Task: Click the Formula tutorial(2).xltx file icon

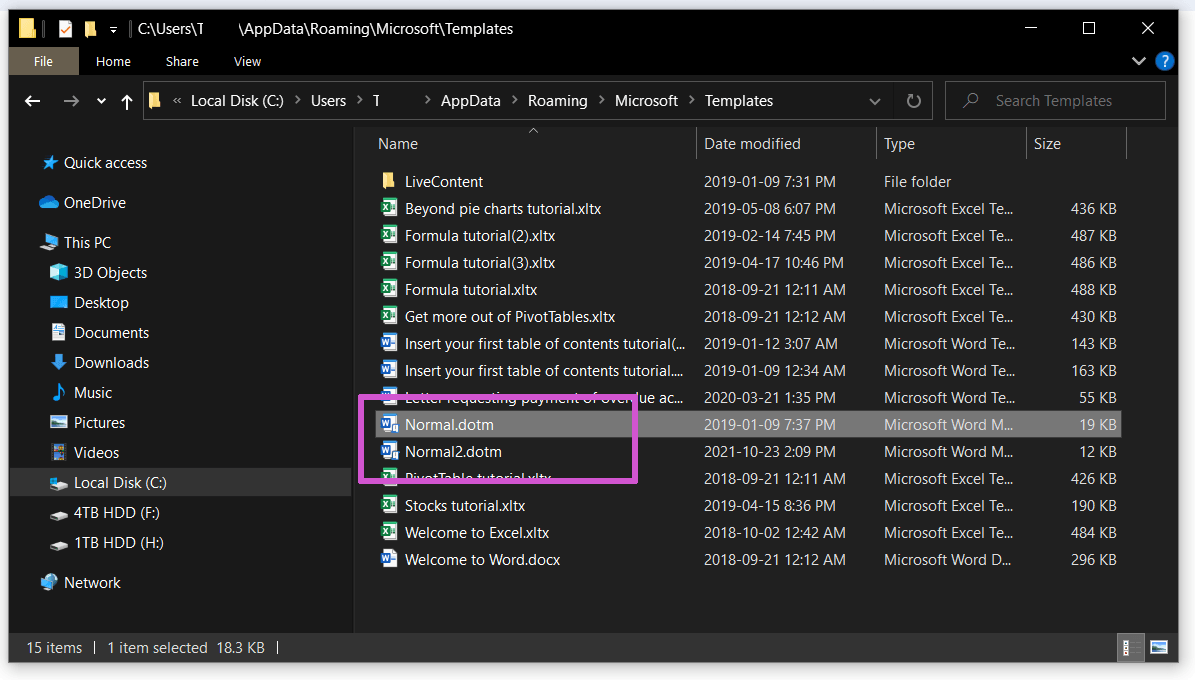Action: 389,235
